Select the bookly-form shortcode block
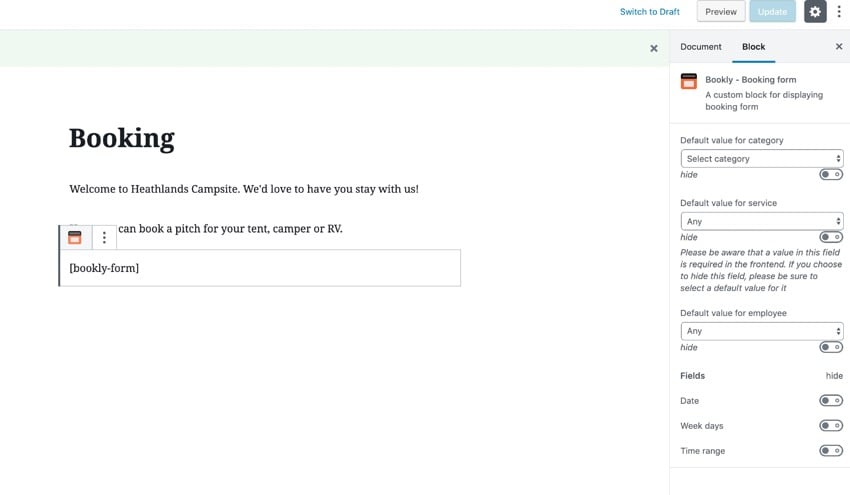The height and width of the screenshot is (495, 850). pyautogui.click(x=260, y=268)
